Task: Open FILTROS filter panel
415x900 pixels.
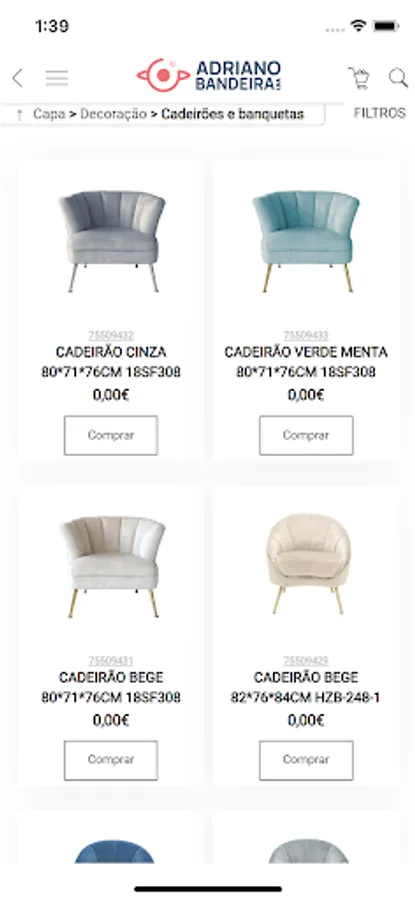Action: [379, 113]
